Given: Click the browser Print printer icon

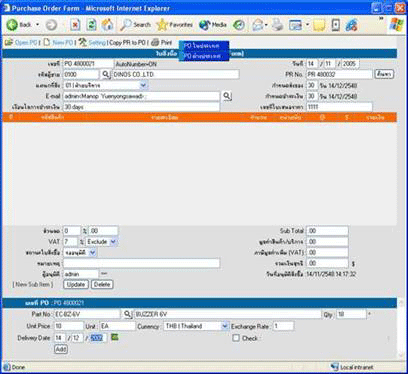Looking at the screenshot, I should pos(277,25).
